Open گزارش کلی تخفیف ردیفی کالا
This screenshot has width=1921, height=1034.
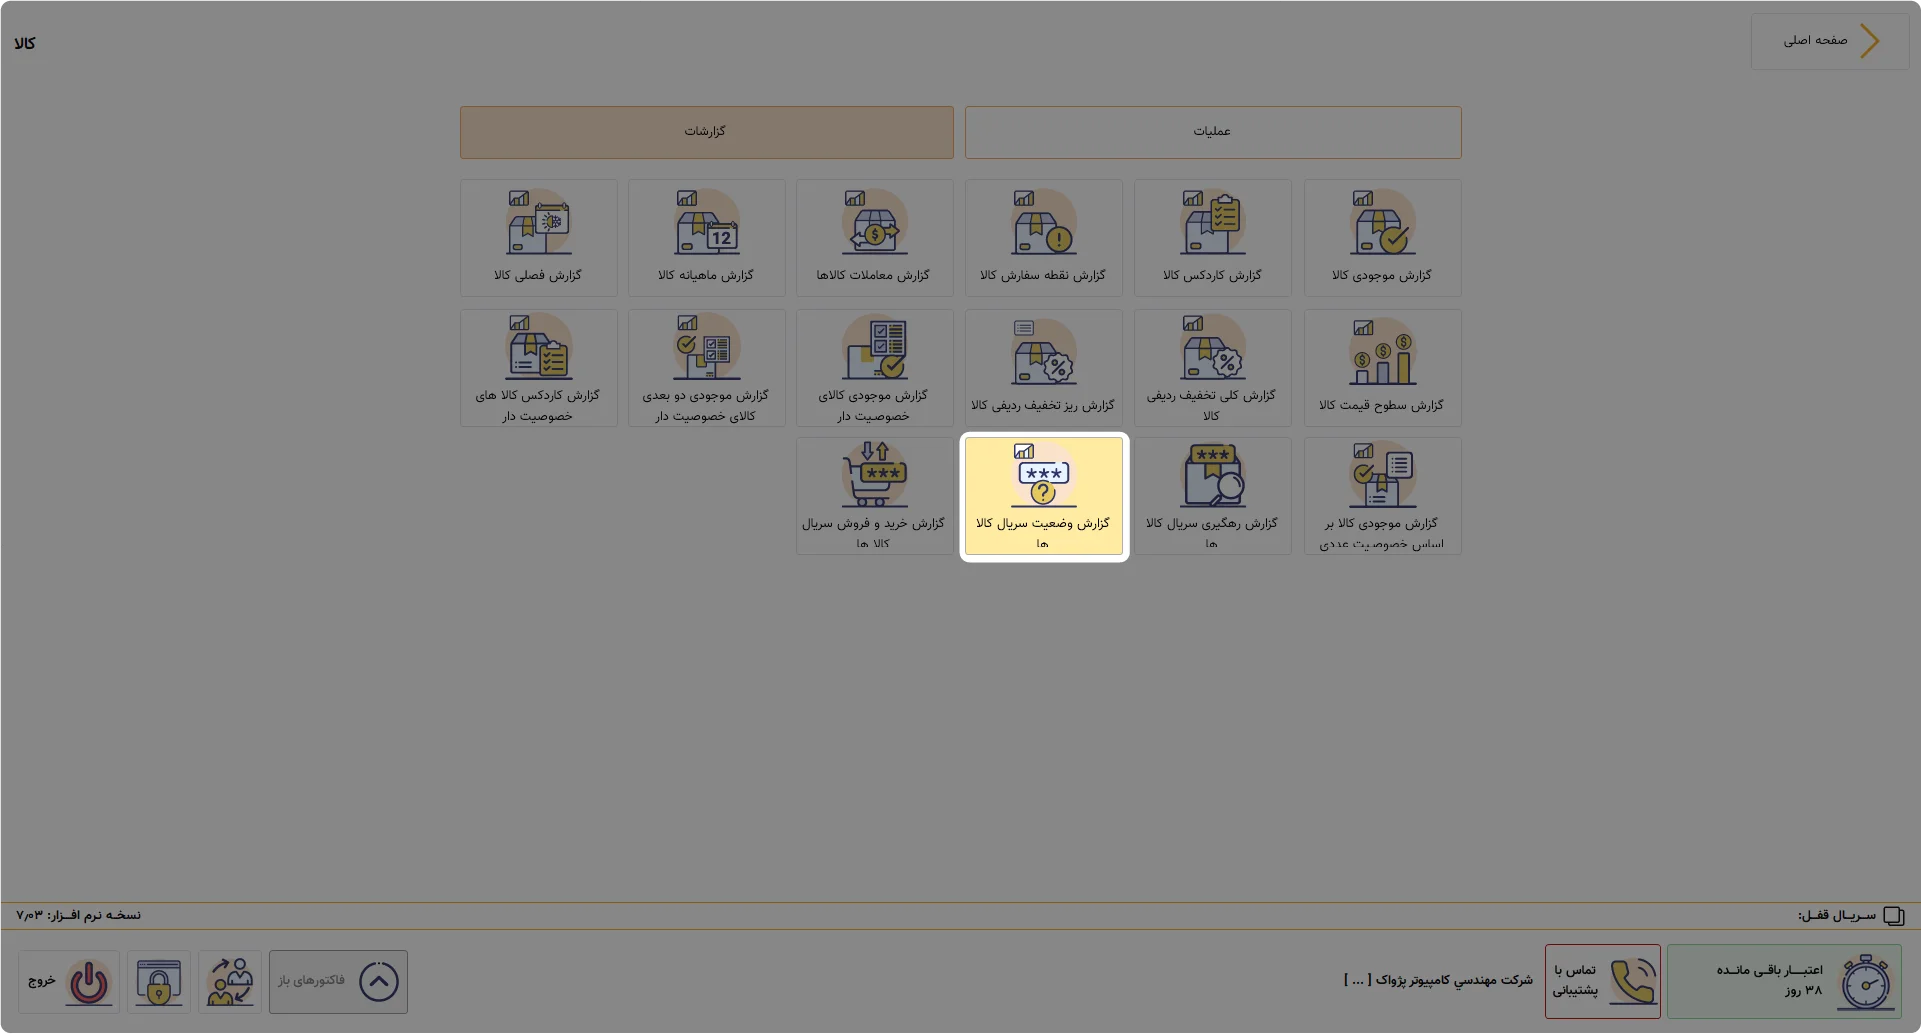(1212, 368)
